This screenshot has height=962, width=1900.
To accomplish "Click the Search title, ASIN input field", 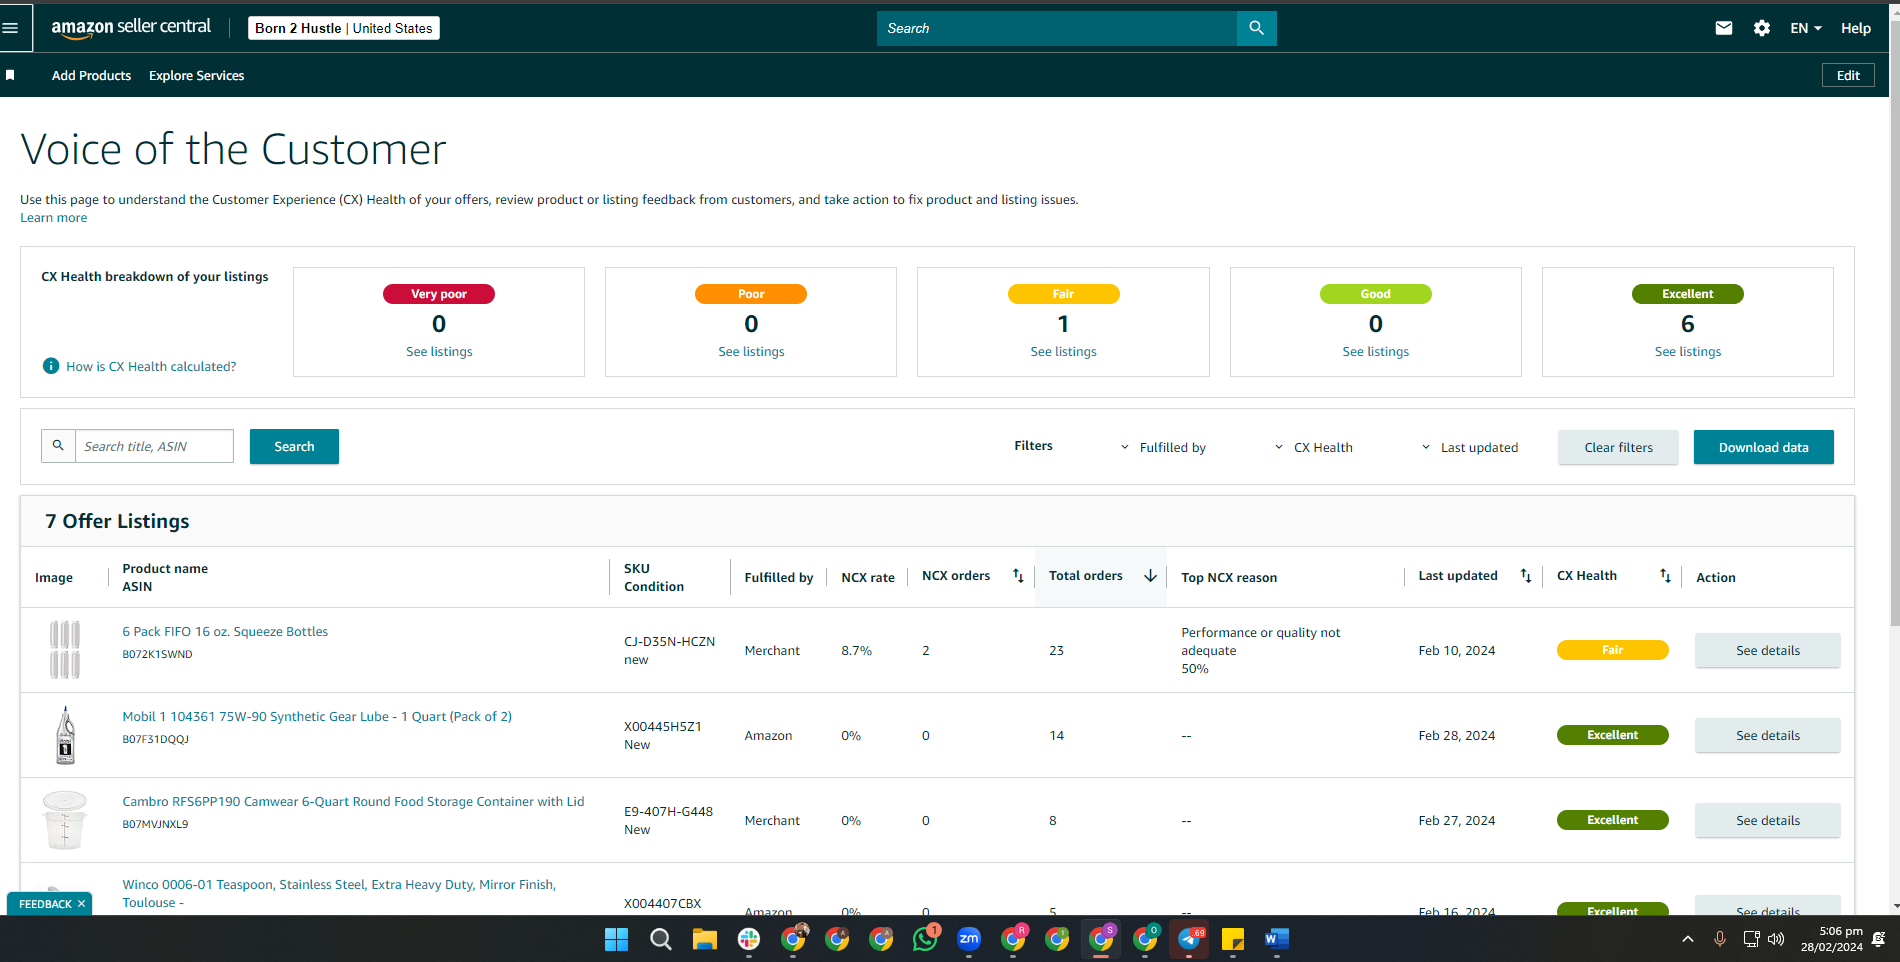I will 154,446.
